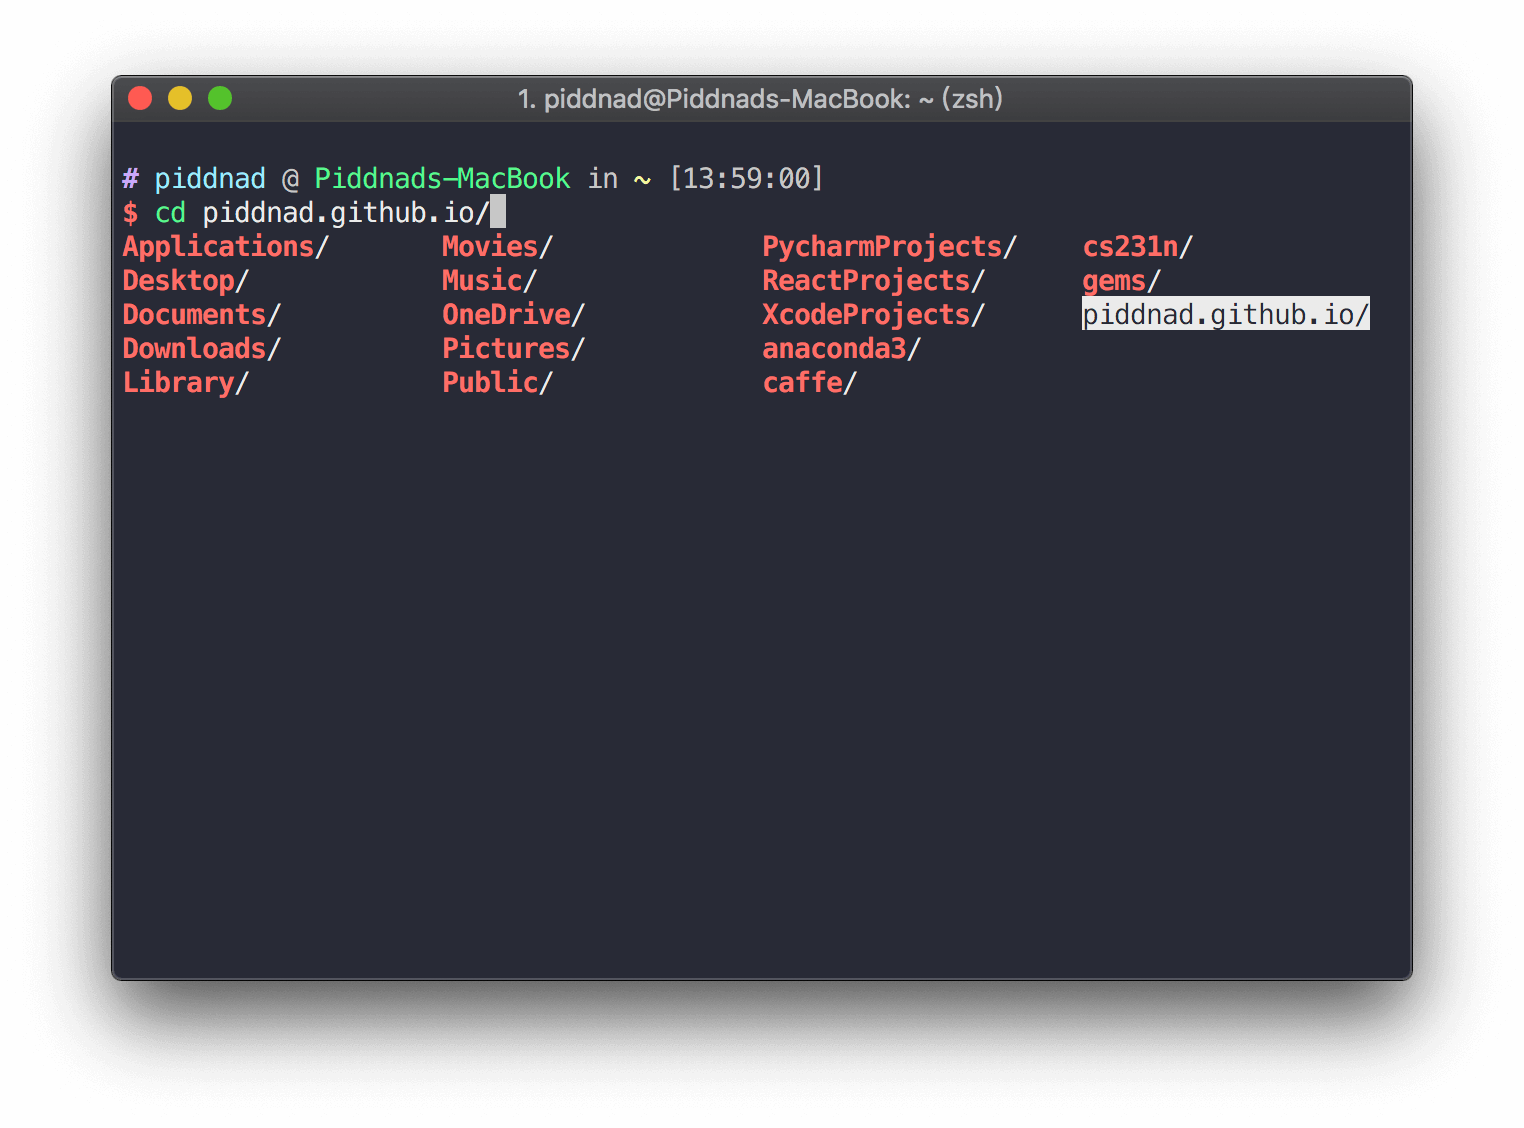
Task: Choose the ReactProjects/ directory entry
Action: 873,281
